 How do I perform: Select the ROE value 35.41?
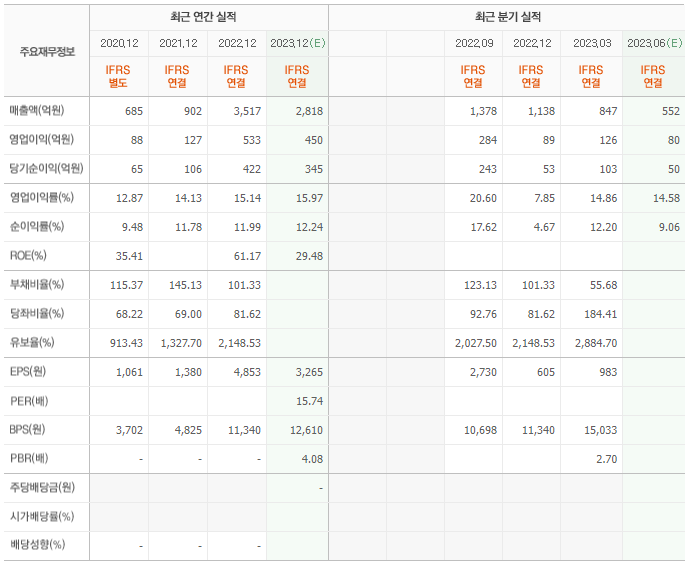click(129, 256)
